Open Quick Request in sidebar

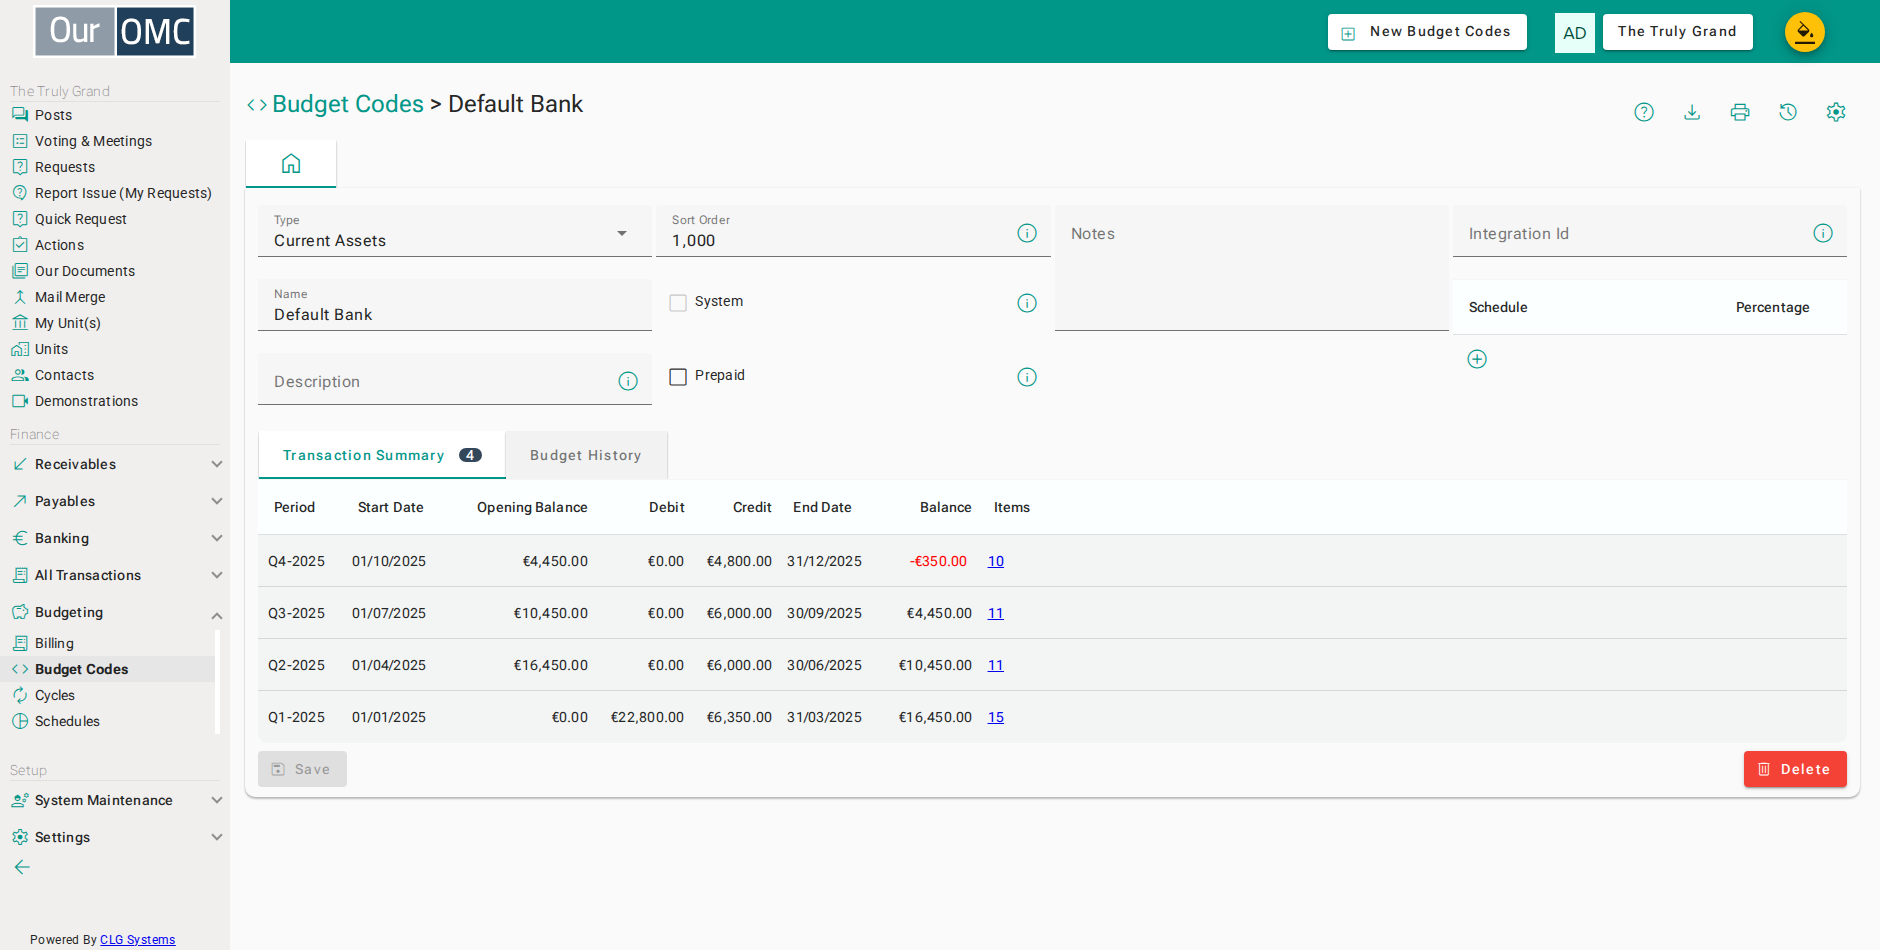[x=81, y=219]
